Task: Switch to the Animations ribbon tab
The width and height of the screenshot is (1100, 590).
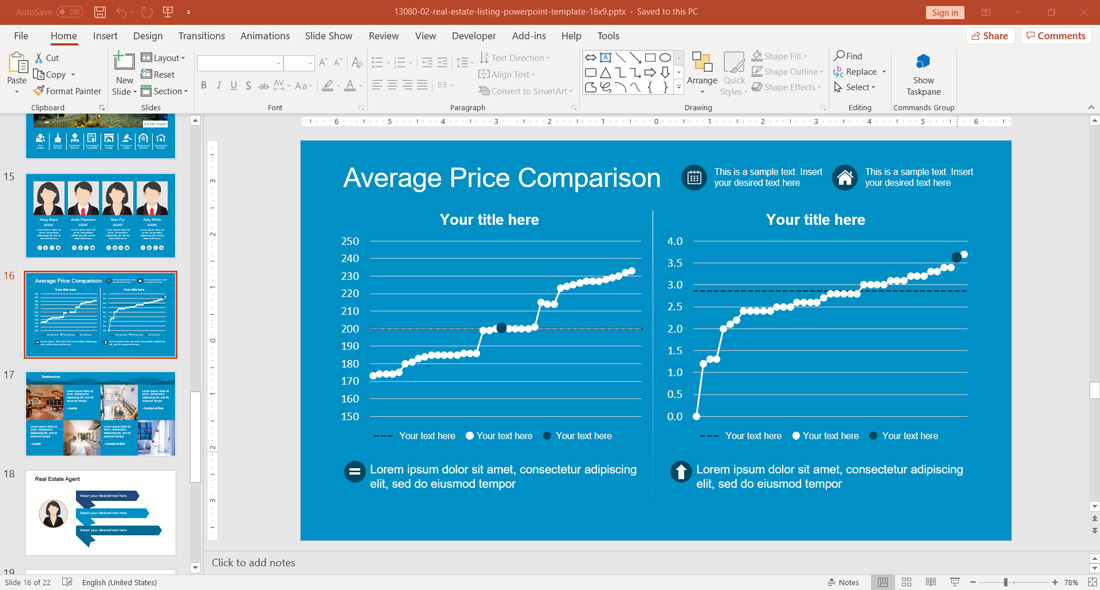Action: pos(265,35)
